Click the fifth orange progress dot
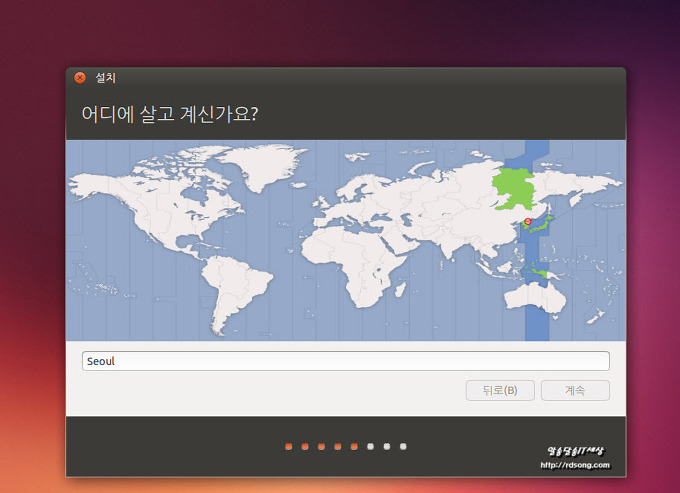680x493 pixels. click(354, 446)
